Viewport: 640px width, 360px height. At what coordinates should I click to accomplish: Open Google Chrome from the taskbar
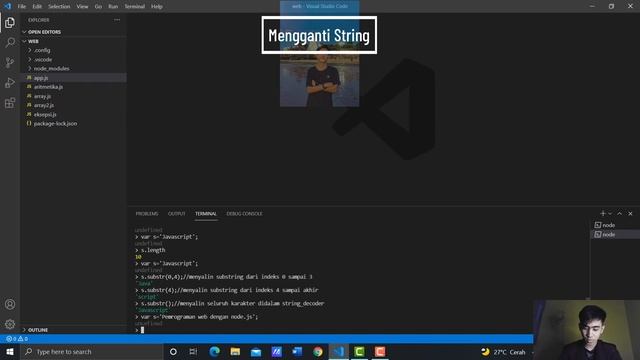click(318, 351)
